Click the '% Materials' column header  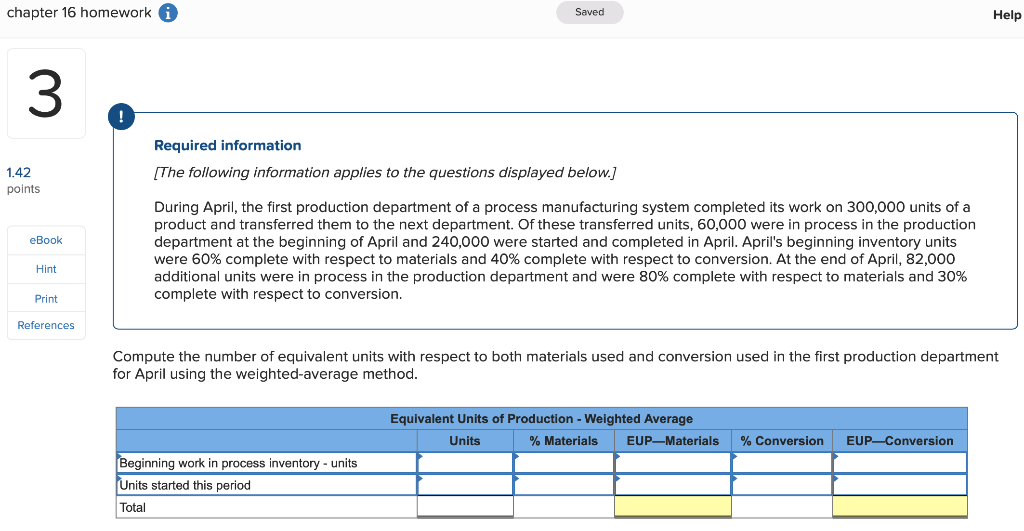pos(564,441)
